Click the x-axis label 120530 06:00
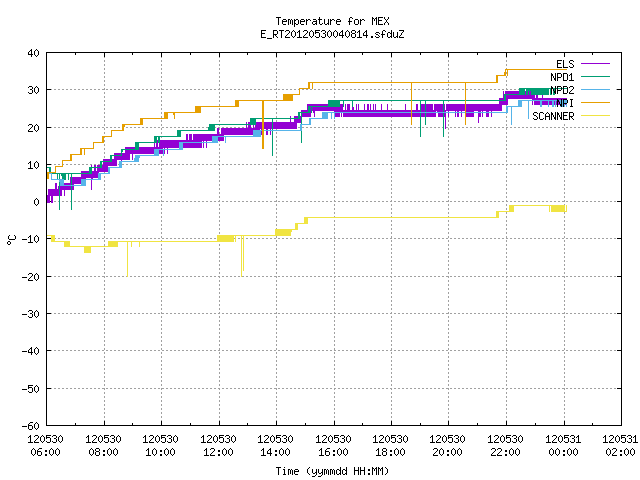Screen dimensions: 640x480 (45, 446)
